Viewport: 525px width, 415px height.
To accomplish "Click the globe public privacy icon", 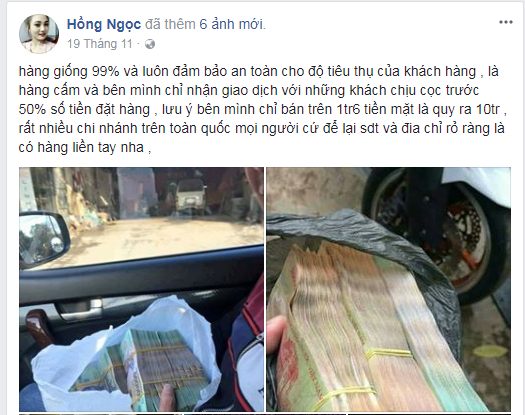I will [150, 44].
